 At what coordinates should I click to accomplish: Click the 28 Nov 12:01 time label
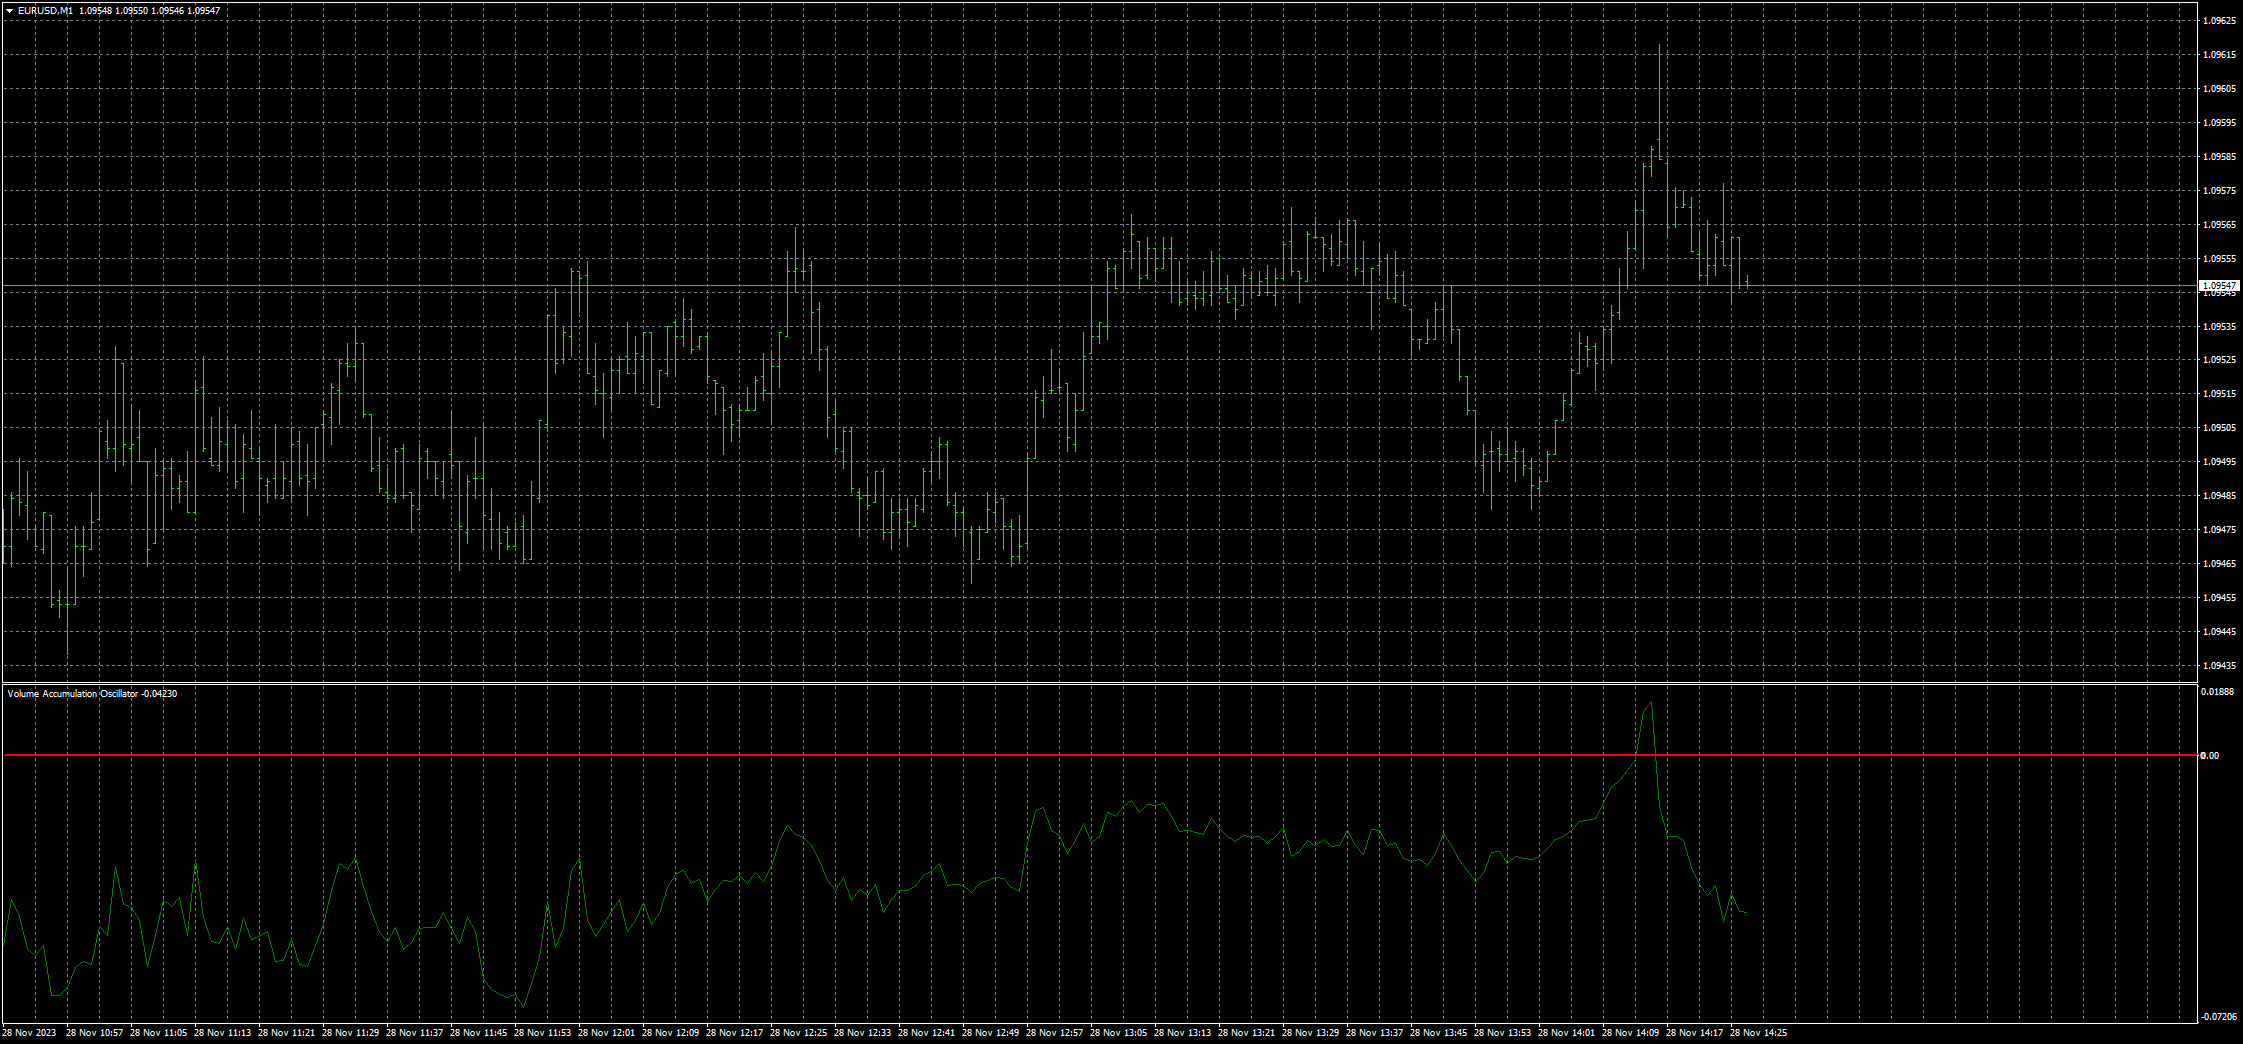click(x=606, y=1032)
